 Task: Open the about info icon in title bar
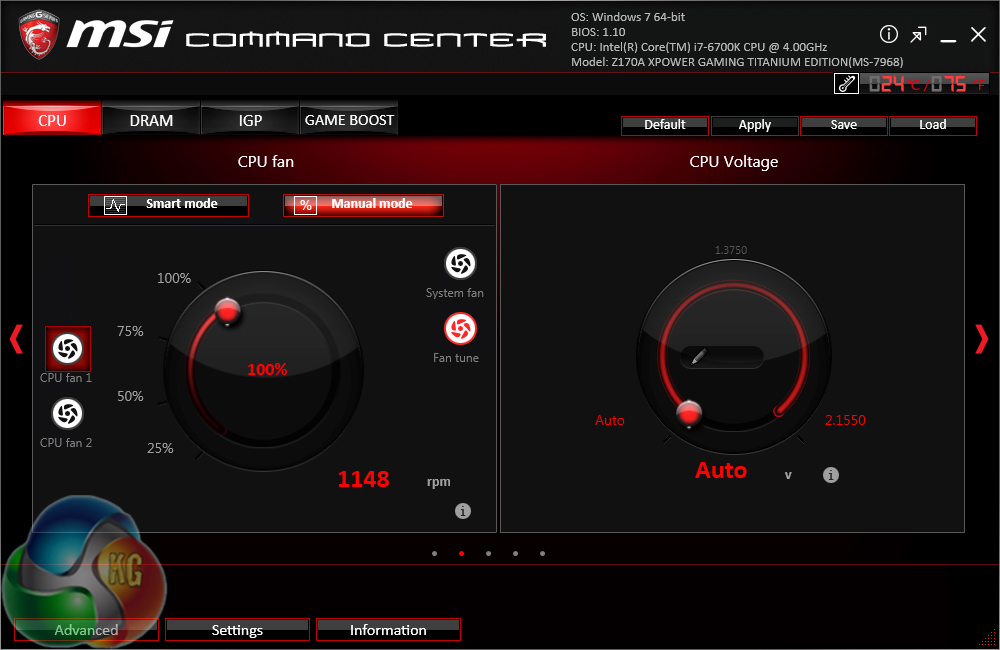click(x=888, y=34)
